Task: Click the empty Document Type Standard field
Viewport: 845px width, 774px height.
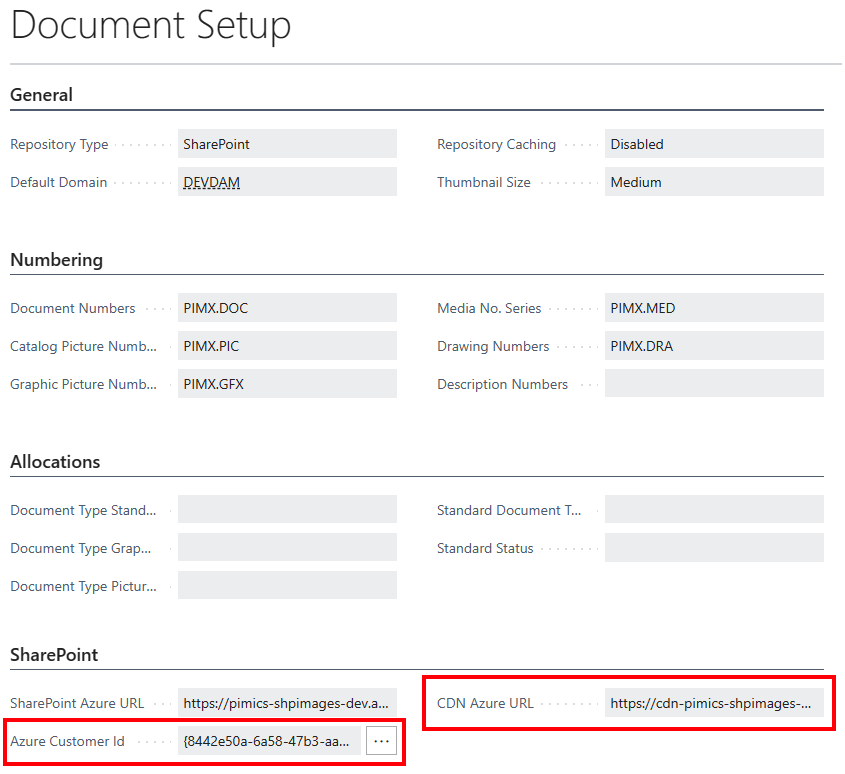Action: (287, 509)
